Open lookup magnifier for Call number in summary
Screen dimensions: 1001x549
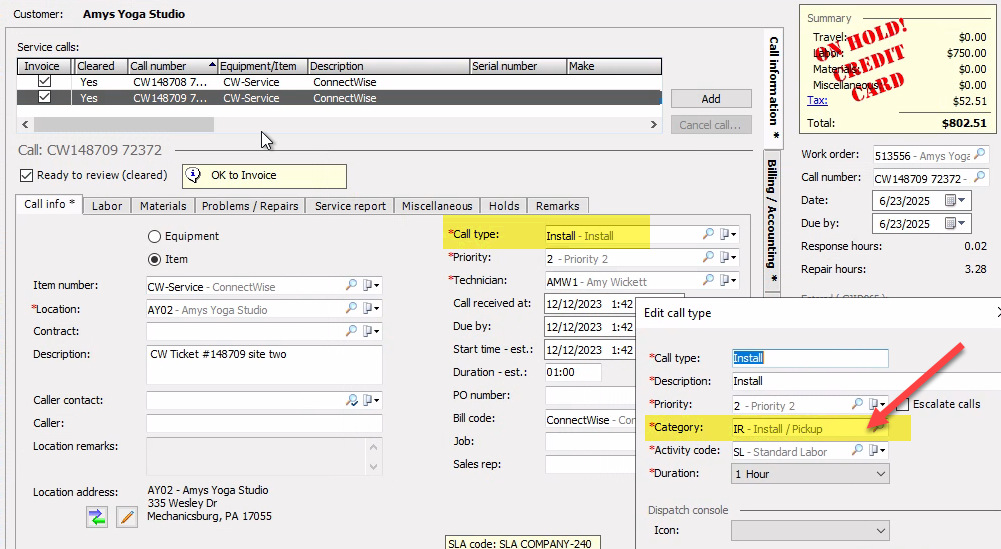(x=980, y=177)
